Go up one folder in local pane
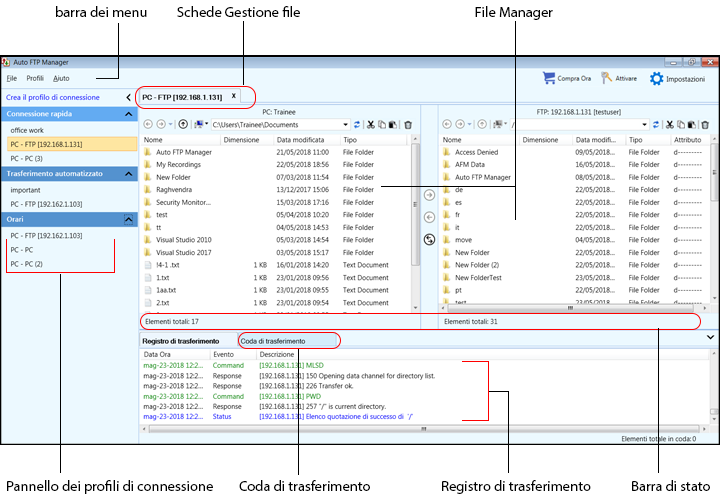Image resolution: width=720 pixels, height=502 pixels. tap(183, 125)
